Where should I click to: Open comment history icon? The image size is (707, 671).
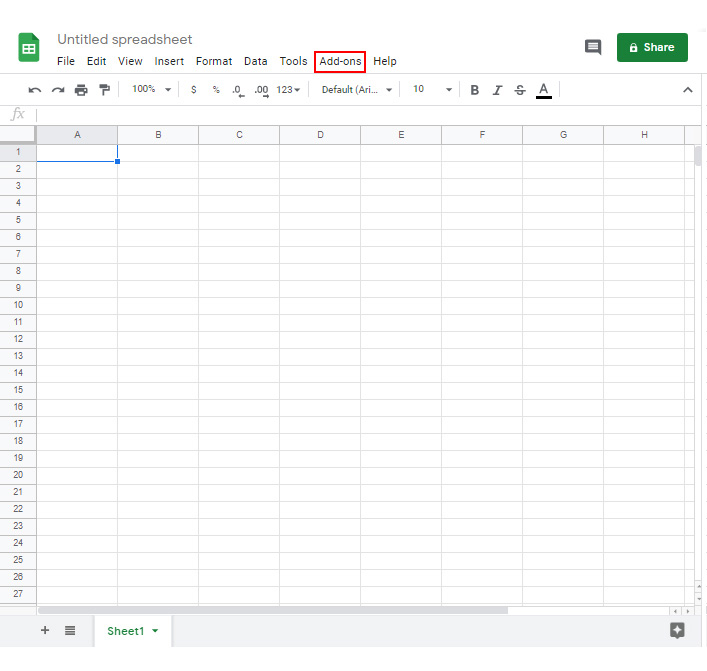[593, 47]
